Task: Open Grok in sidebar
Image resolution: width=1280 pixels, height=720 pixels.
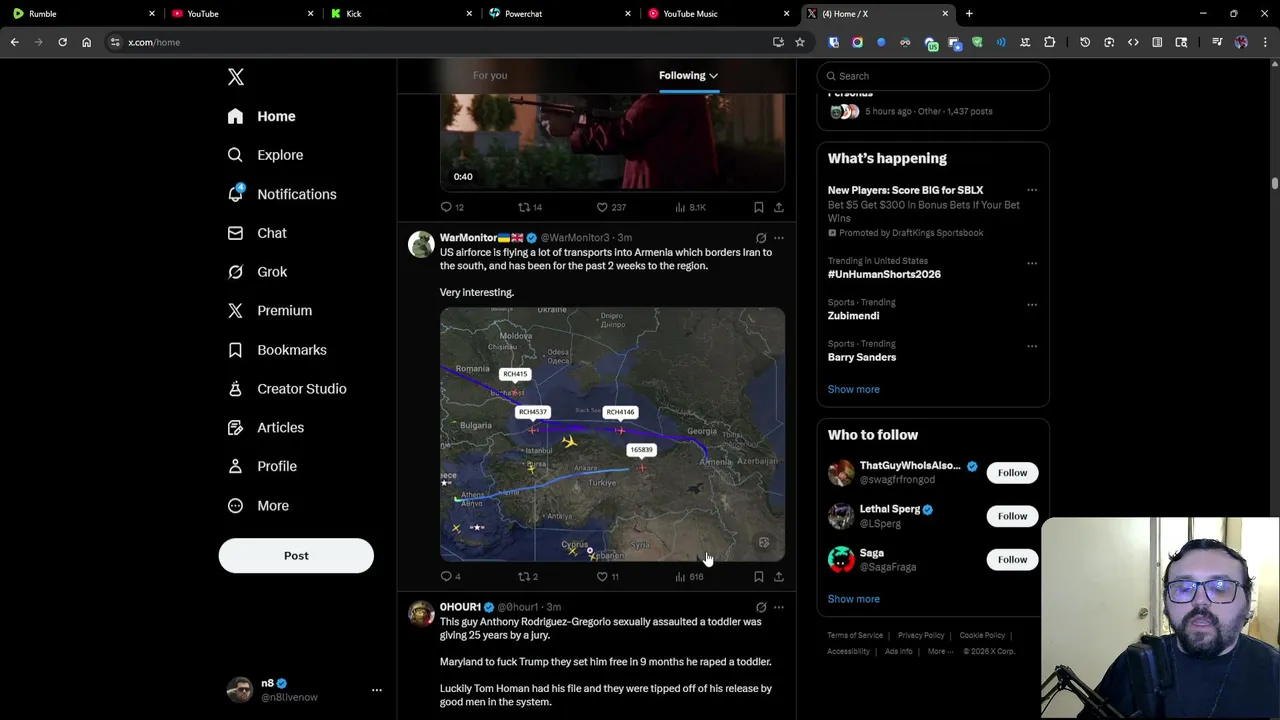Action: click(x=257, y=272)
